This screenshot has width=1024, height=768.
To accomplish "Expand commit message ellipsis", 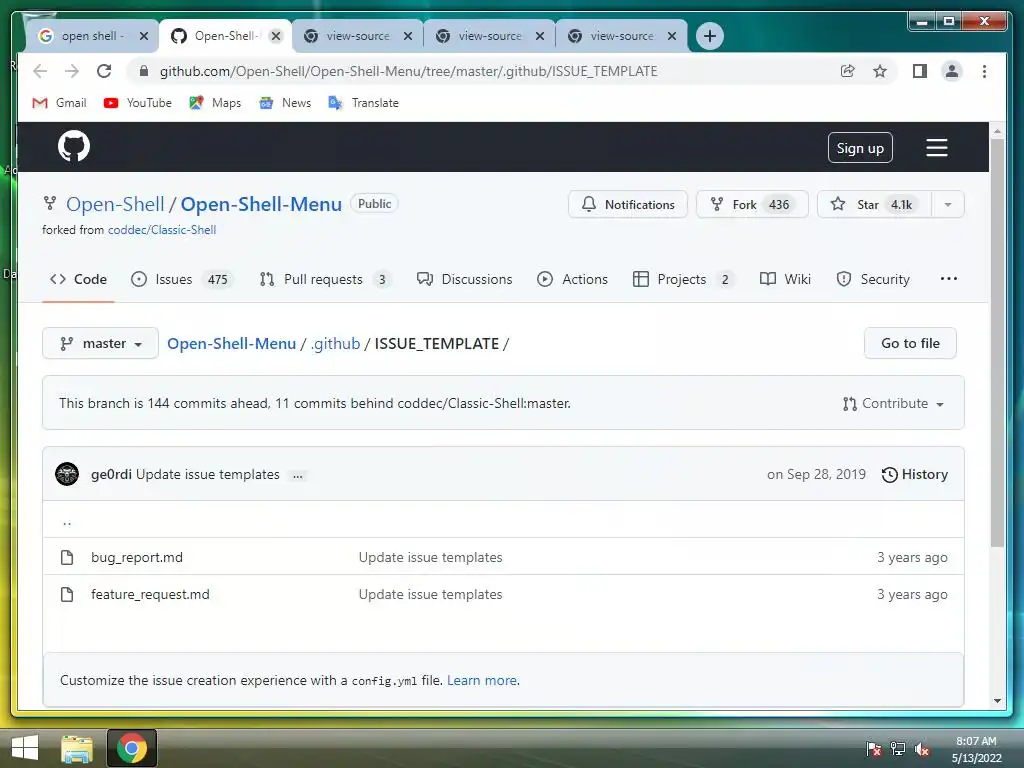I will point(298,475).
